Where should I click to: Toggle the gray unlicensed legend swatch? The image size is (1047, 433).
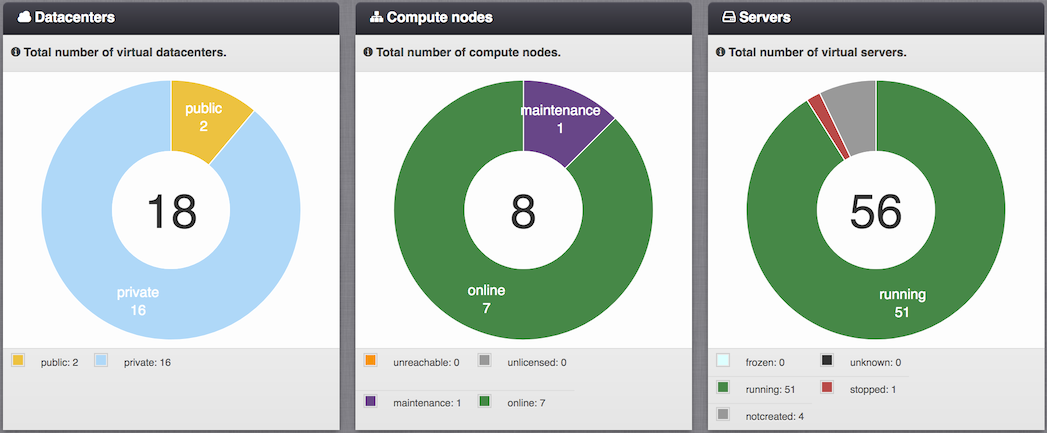(x=485, y=361)
